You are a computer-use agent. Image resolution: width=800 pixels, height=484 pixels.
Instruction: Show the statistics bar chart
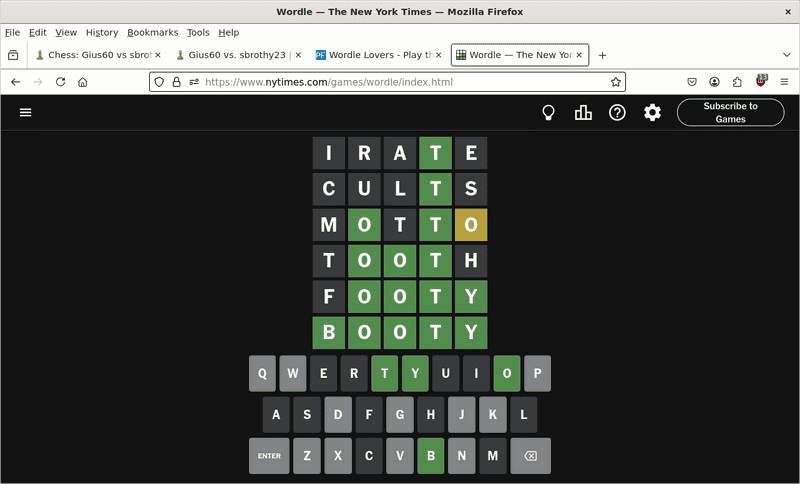tap(583, 112)
